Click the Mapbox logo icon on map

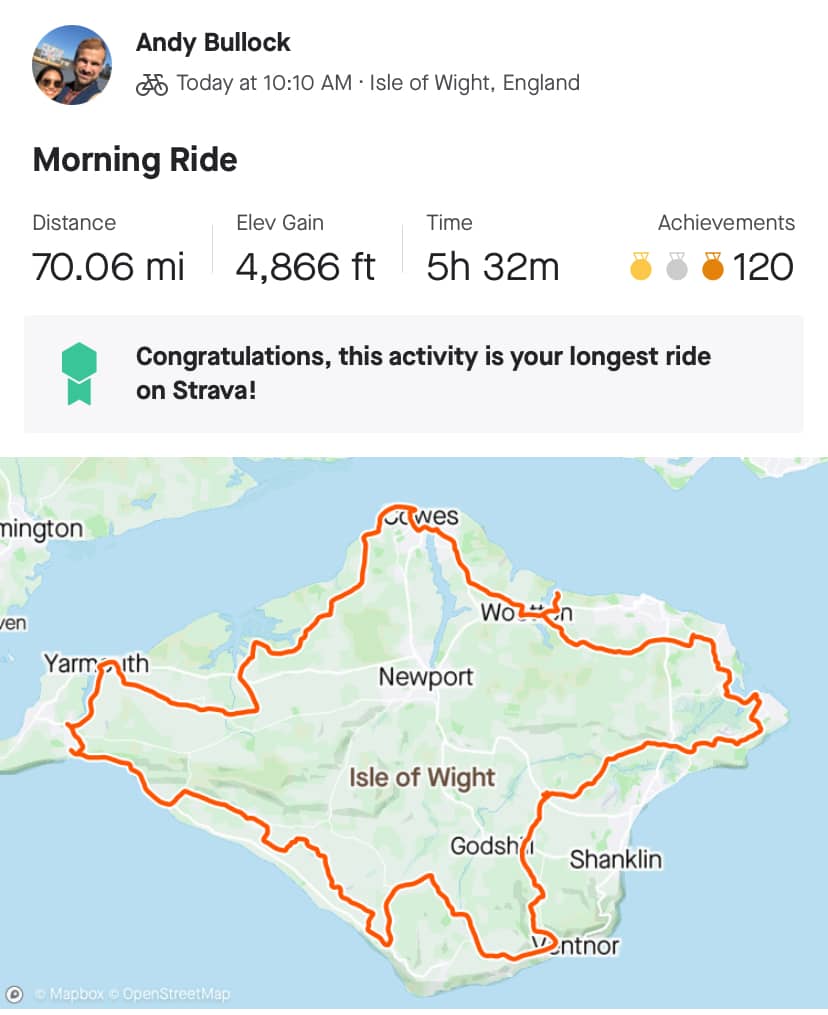pos(15,994)
